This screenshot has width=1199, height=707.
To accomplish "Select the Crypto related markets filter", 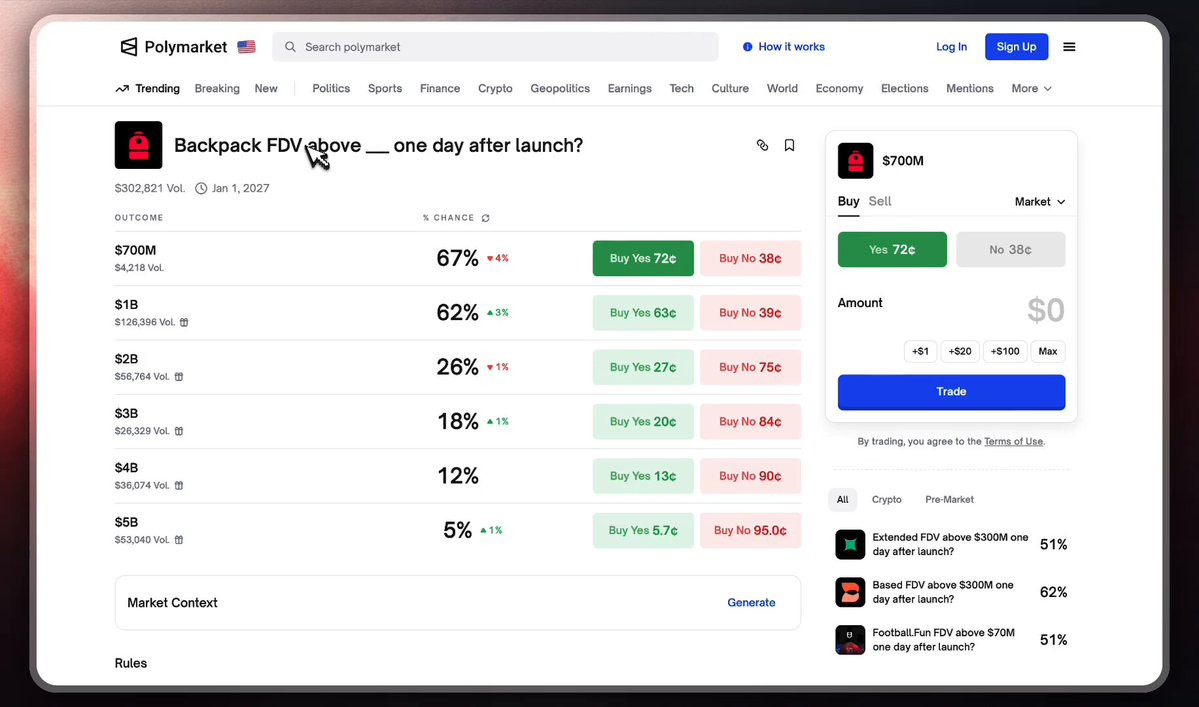I will (x=887, y=500).
